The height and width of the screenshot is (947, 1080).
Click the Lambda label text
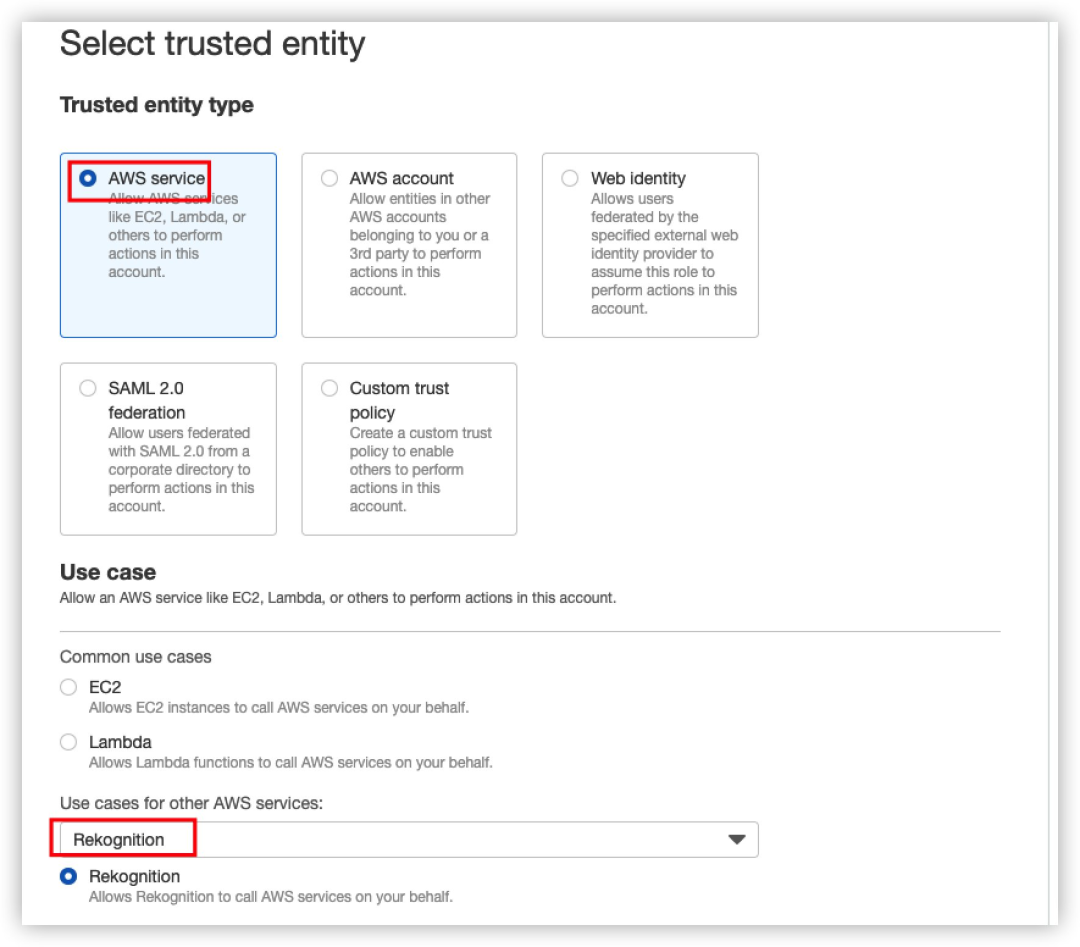click(x=120, y=742)
